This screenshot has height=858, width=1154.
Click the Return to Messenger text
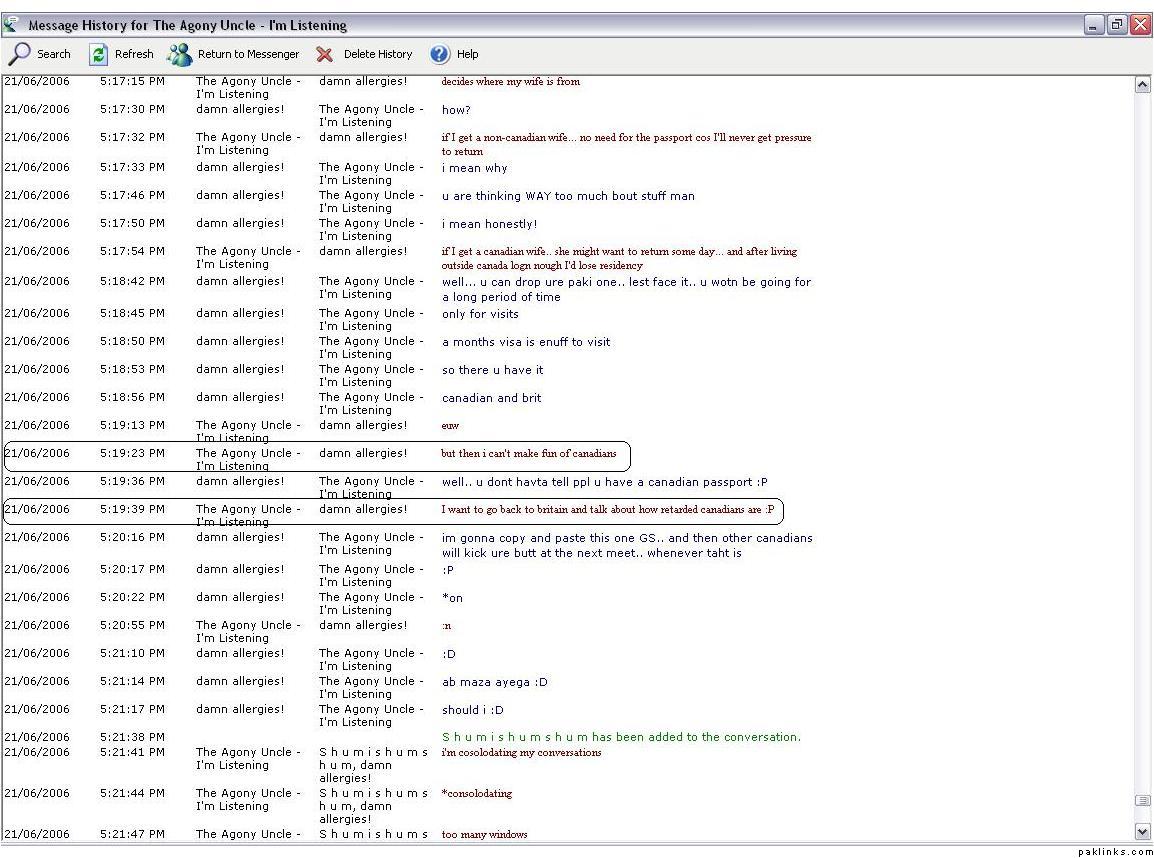248,54
